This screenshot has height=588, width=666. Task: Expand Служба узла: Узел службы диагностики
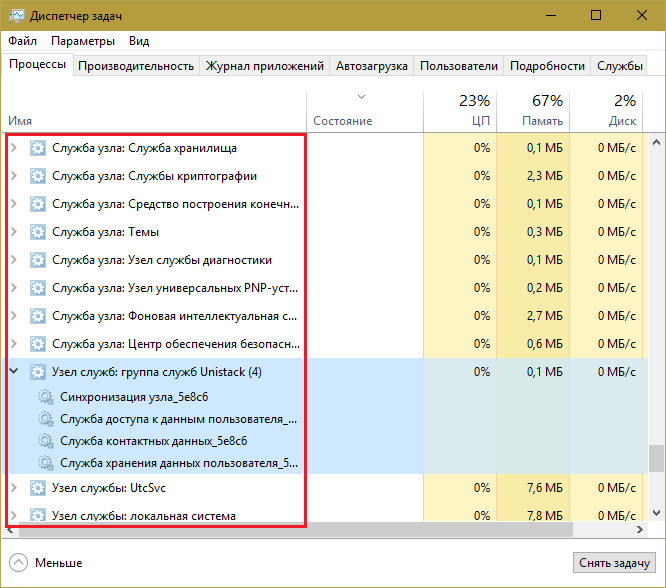[14, 260]
